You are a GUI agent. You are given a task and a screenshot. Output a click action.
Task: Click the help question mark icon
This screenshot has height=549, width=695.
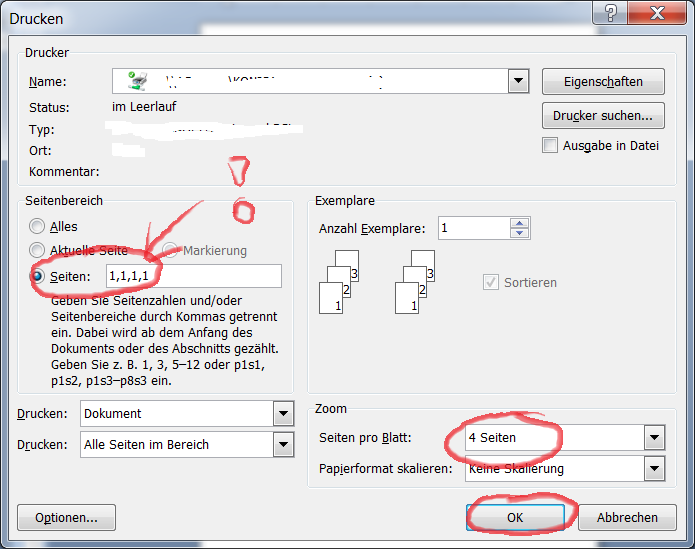point(610,13)
